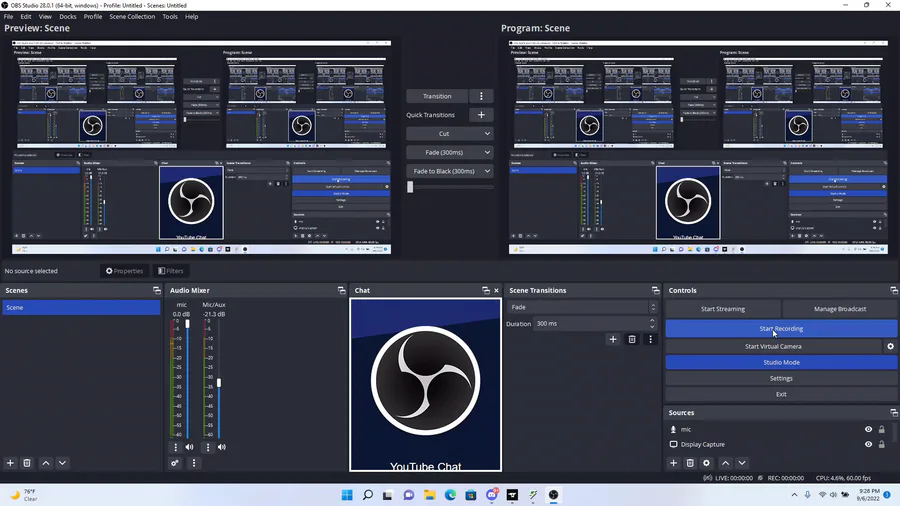Screen dimensions: 900x506
Task: Open Manage Broadcast
Action: [x=840, y=309]
